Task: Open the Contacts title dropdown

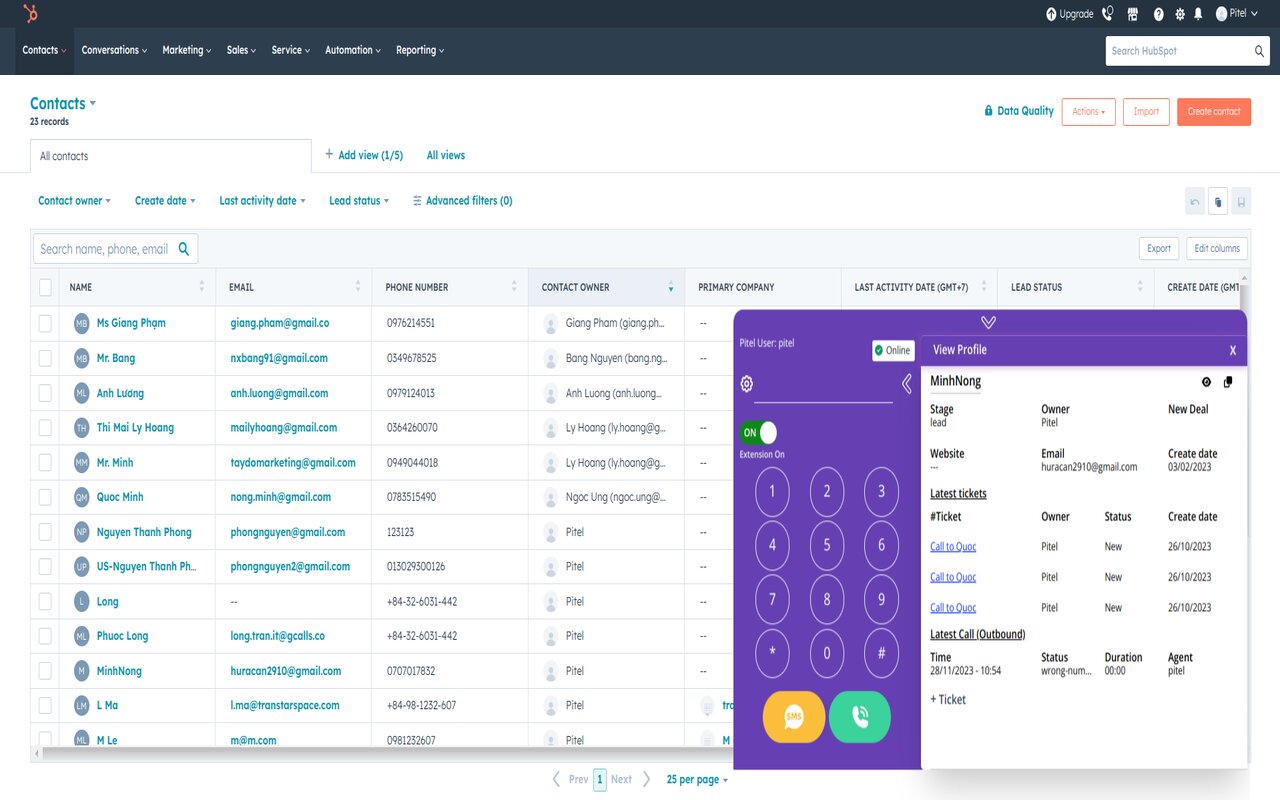Action: (63, 104)
